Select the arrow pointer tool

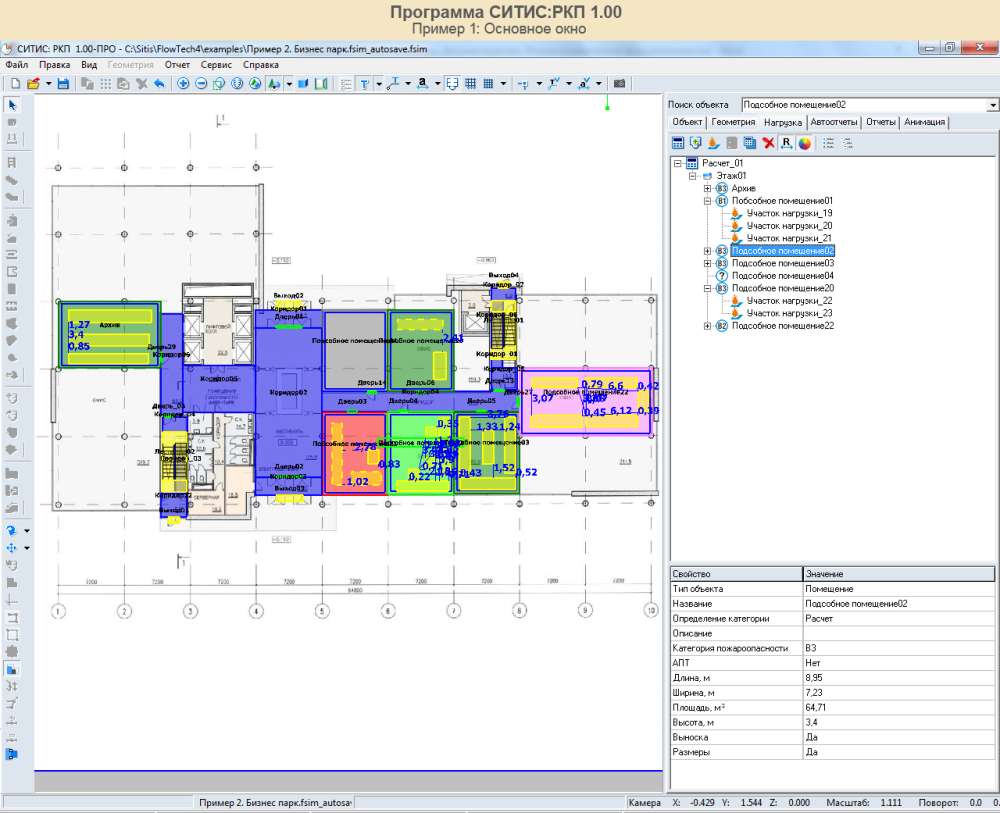[13, 105]
